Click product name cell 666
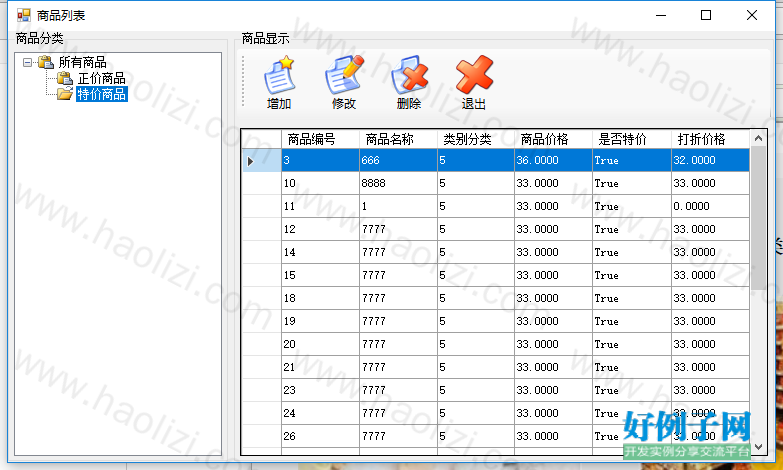 398,160
